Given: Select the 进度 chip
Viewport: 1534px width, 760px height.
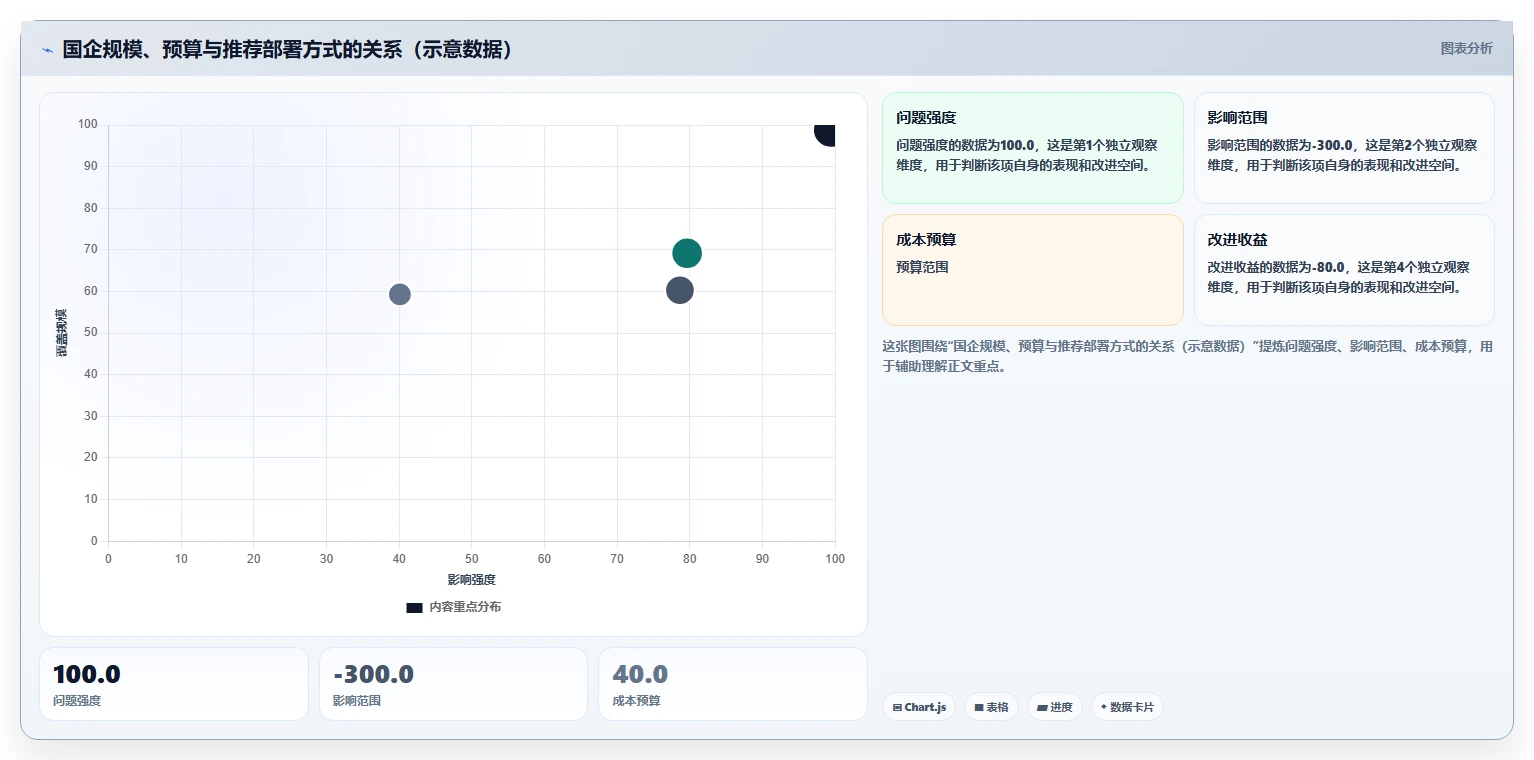Looking at the screenshot, I should click(x=1054, y=707).
